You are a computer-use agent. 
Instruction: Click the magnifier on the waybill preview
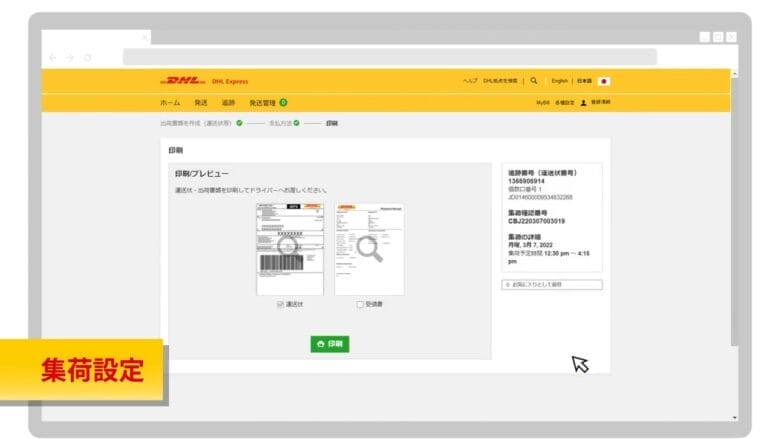288,246
